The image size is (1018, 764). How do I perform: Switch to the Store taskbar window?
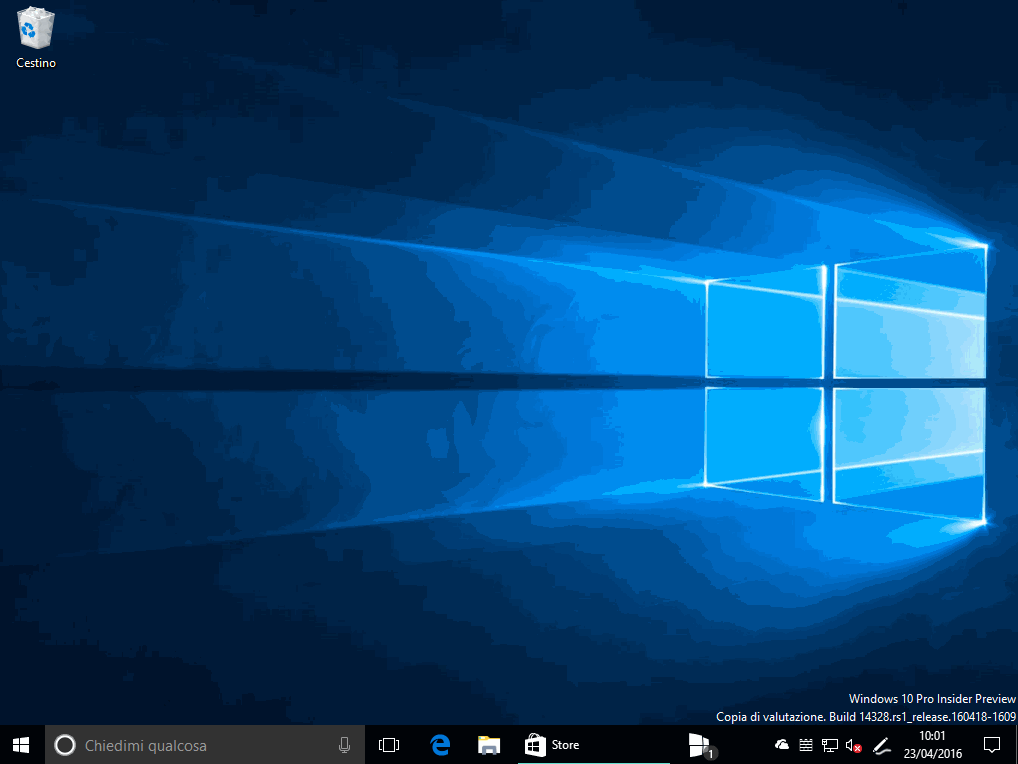click(593, 745)
